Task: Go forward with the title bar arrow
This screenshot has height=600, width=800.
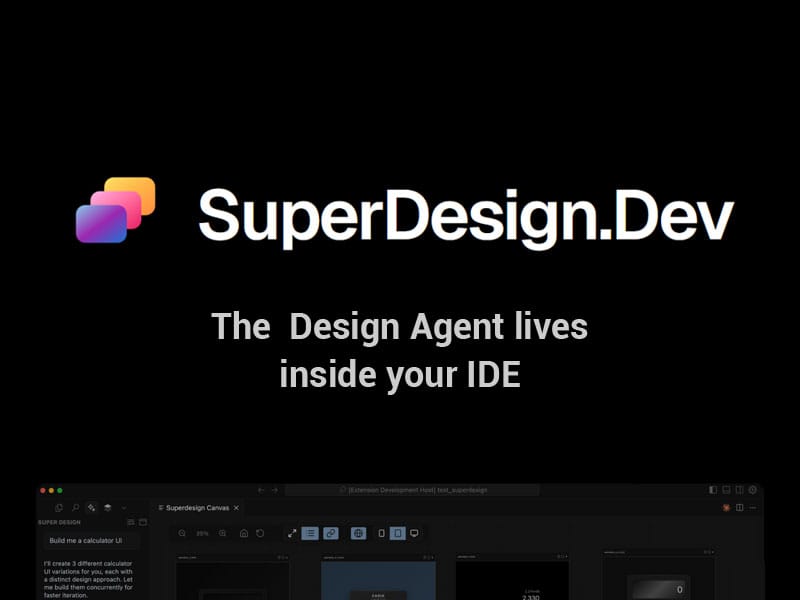Action: (x=274, y=490)
